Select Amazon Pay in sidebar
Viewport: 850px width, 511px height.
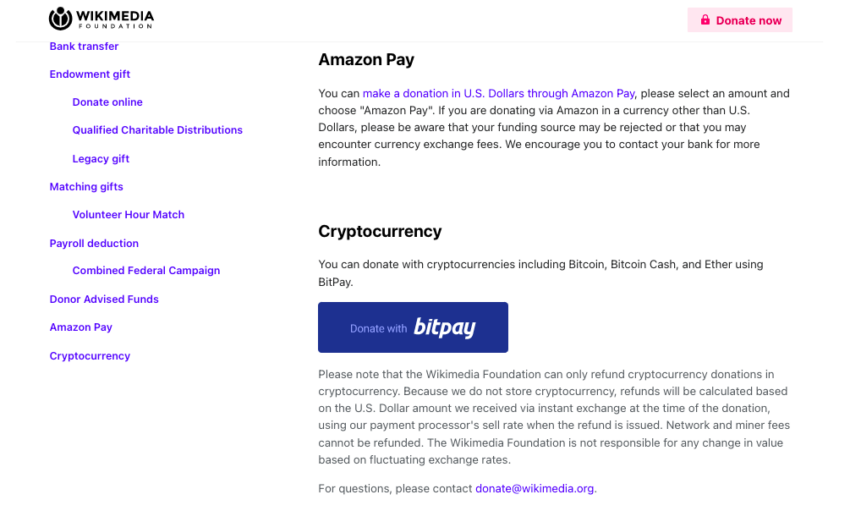point(81,327)
